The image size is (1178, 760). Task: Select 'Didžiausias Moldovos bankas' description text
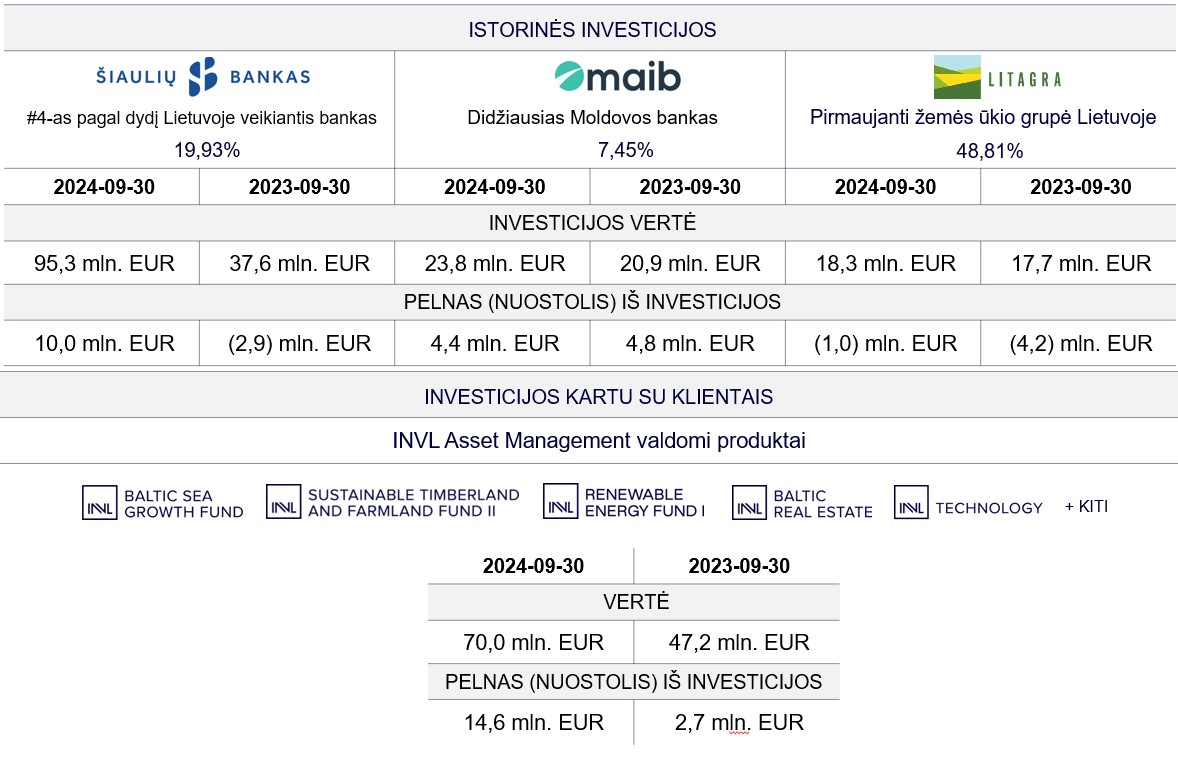tap(592, 118)
